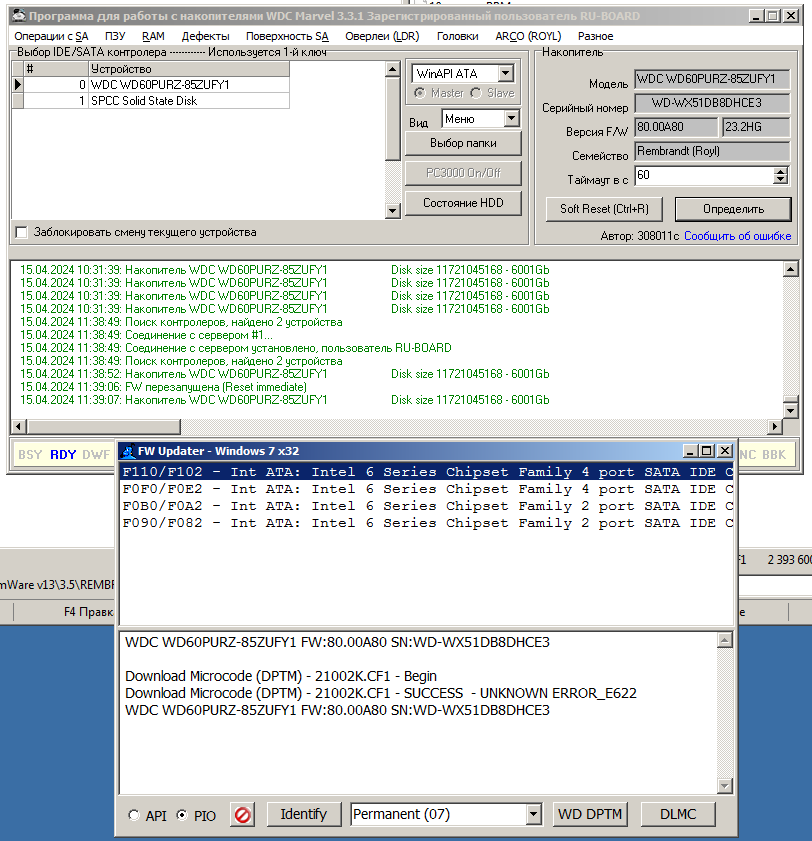Click the WD DPTM button
This screenshot has height=841, width=812.
[590, 815]
